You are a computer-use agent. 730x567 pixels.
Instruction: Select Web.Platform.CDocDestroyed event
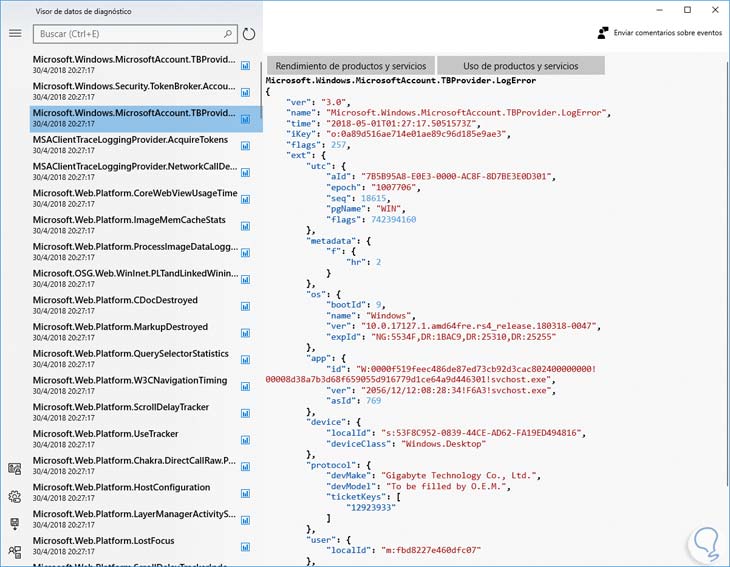[x=146, y=305]
